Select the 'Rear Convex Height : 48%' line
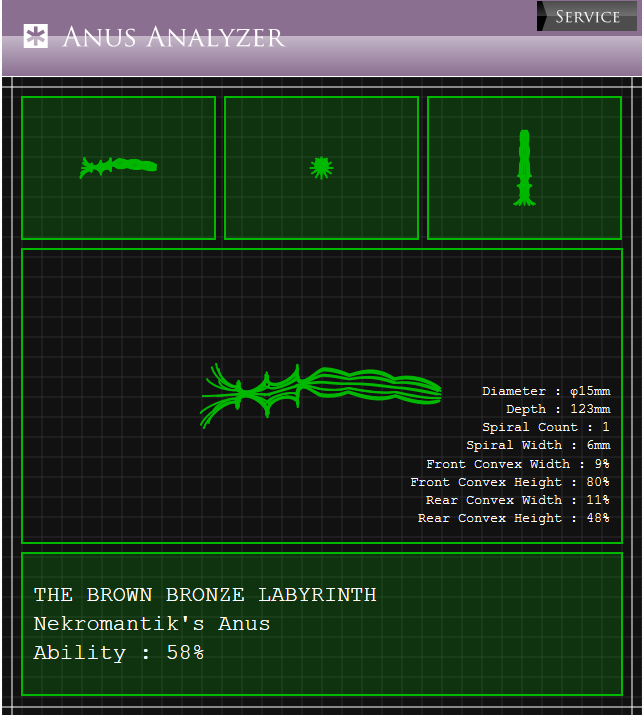The width and height of the screenshot is (644, 715). (x=514, y=518)
